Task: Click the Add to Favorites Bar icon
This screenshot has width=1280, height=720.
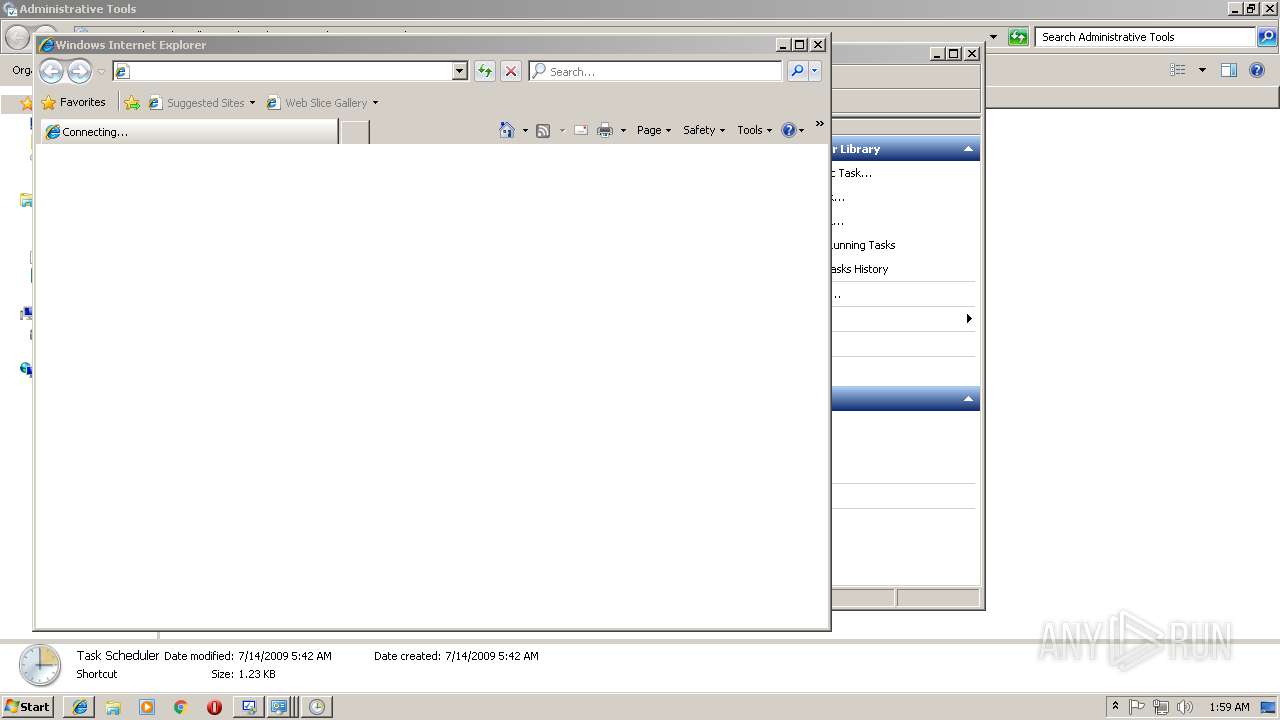Action: (132, 102)
